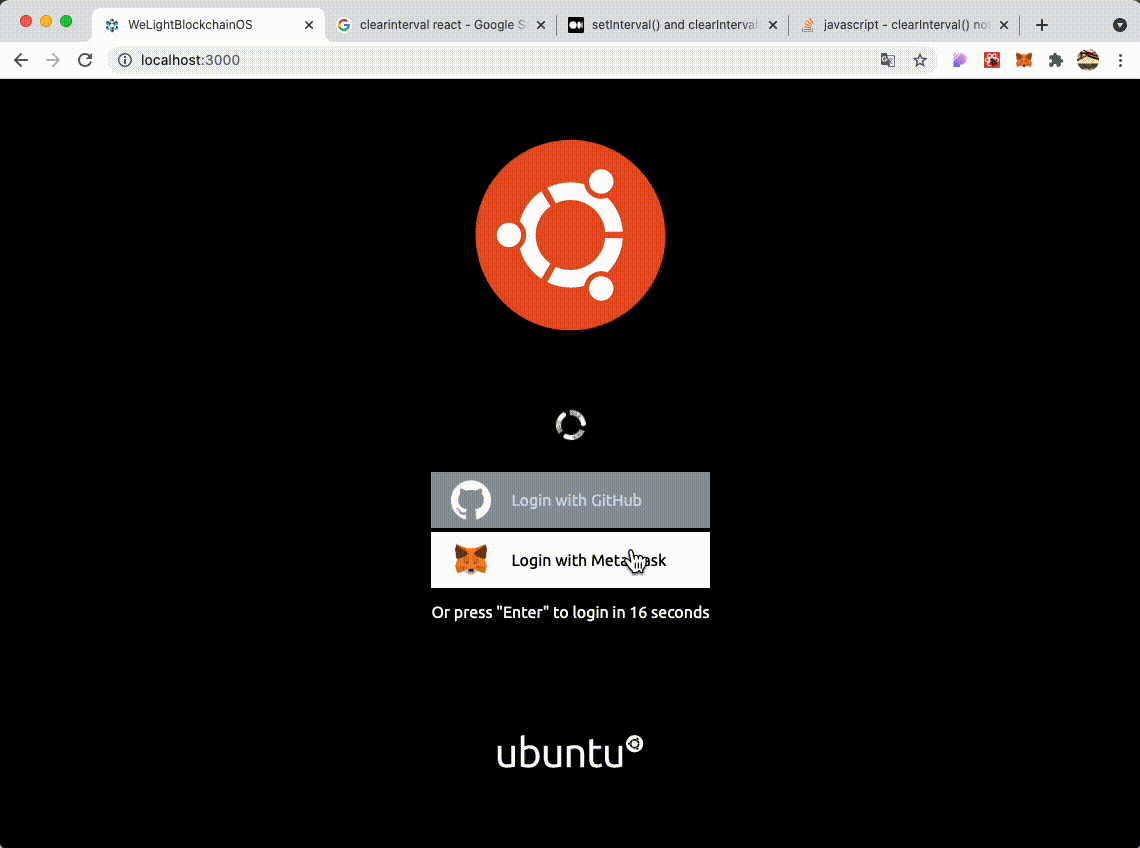Click the Login with MetaMask button
This screenshot has width=1140, height=848.
(570, 560)
